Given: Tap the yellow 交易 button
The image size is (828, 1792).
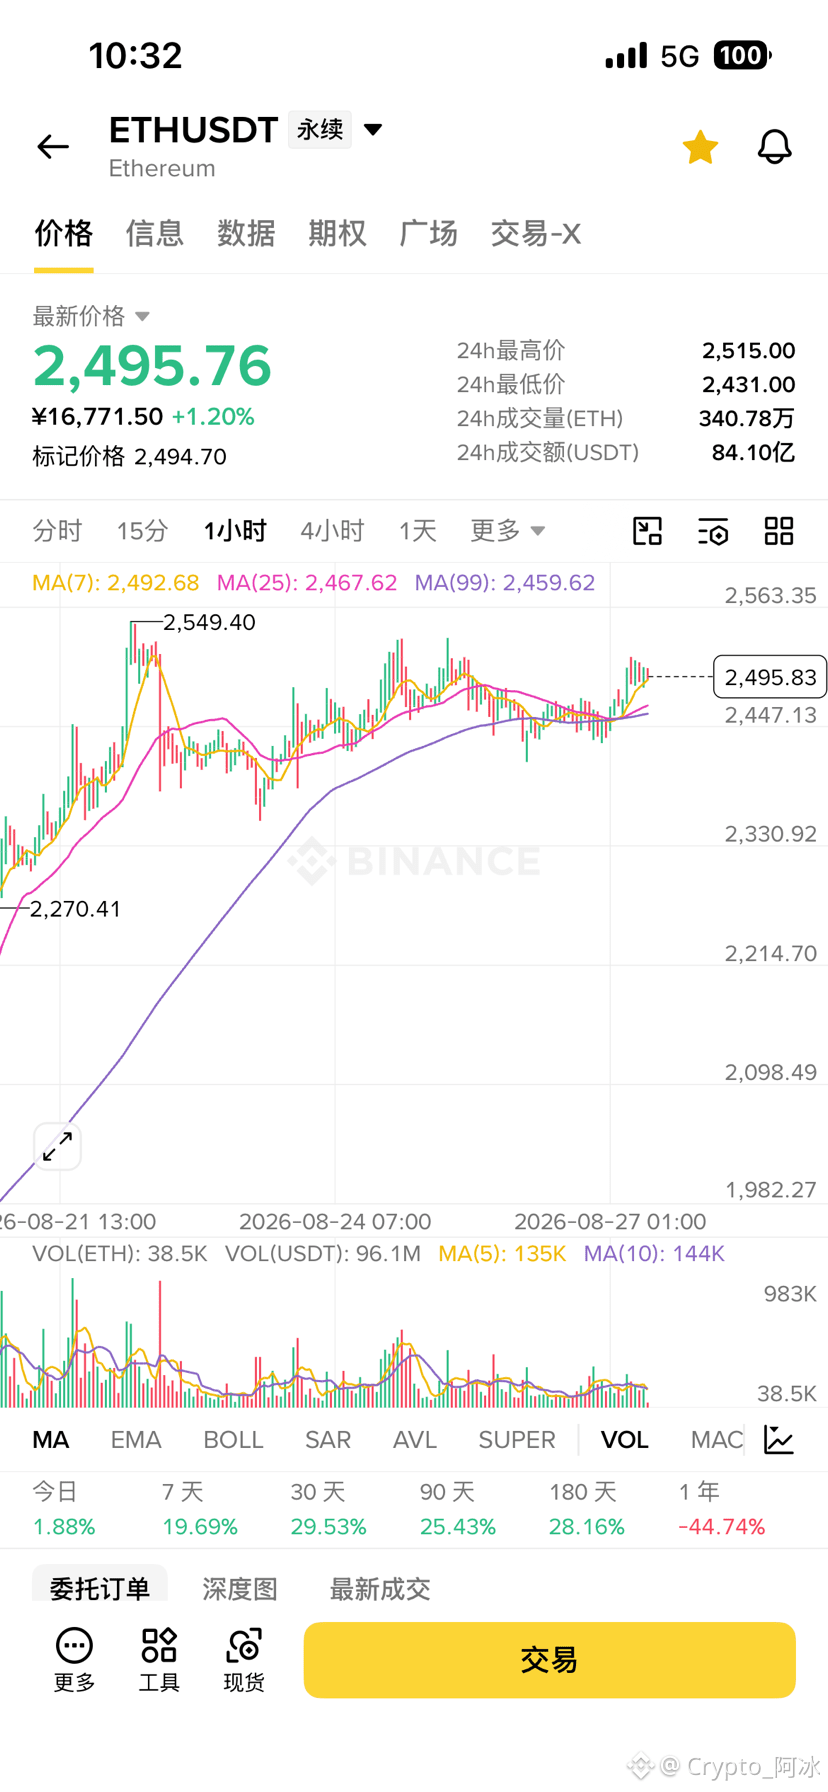Looking at the screenshot, I should 550,1660.
